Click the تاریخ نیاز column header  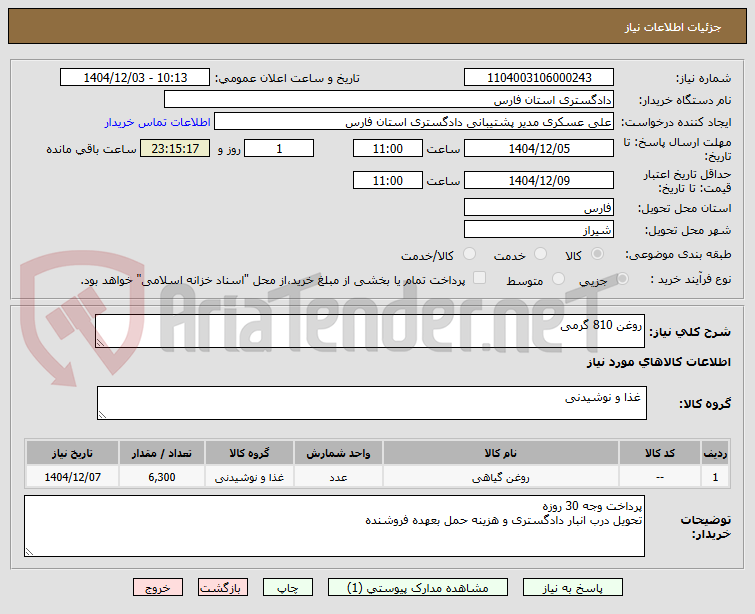72,453
